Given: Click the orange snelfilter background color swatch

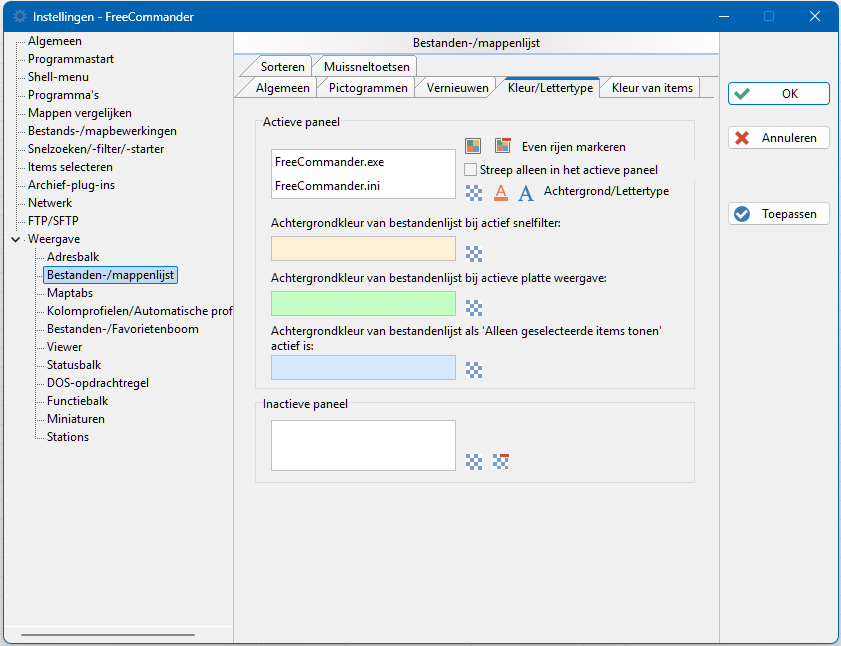Looking at the screenshot, I should tap(363, 249).
